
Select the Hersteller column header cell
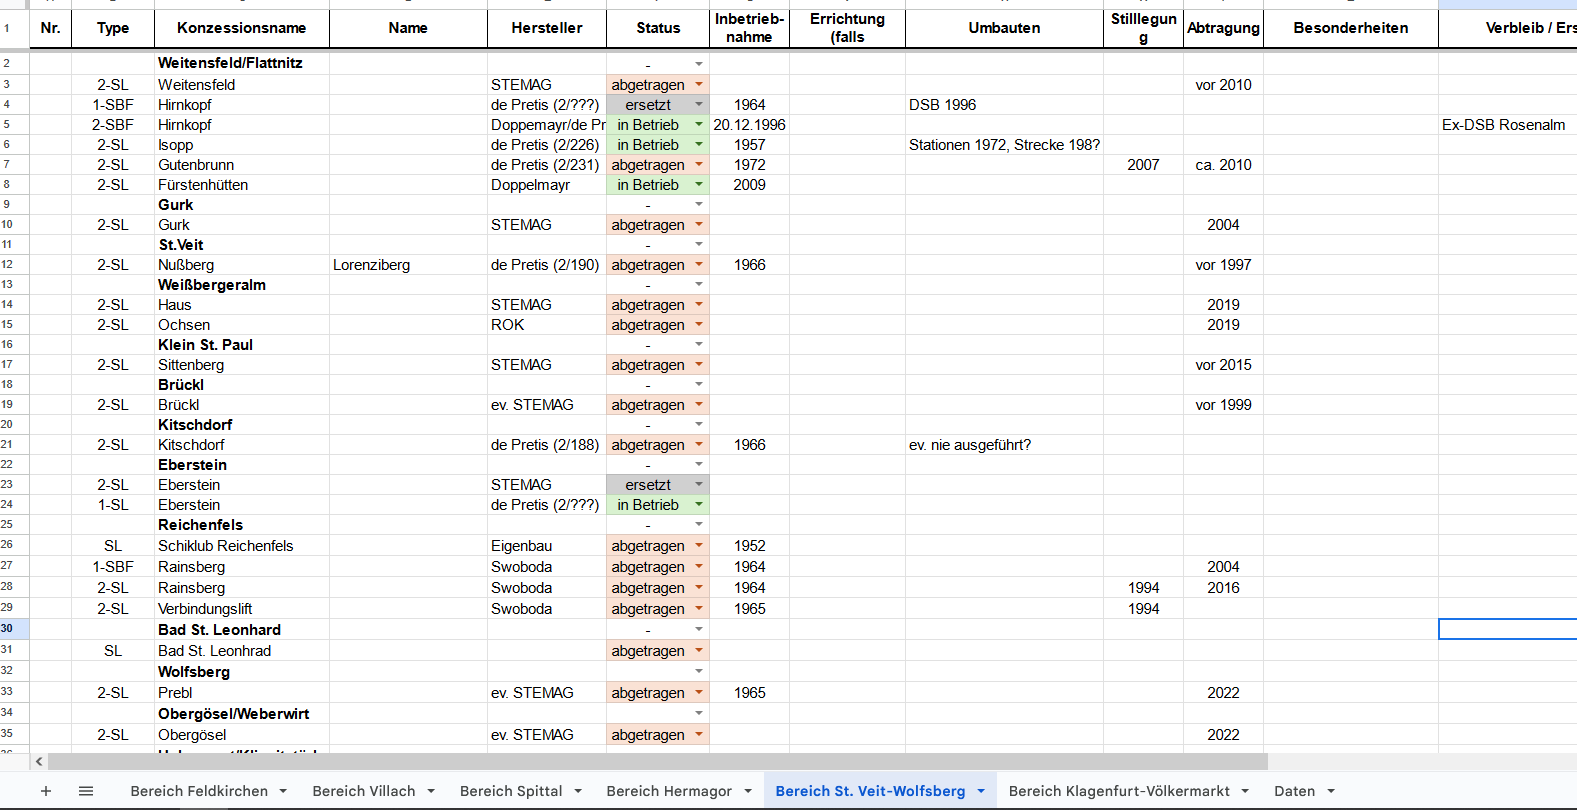546,28
